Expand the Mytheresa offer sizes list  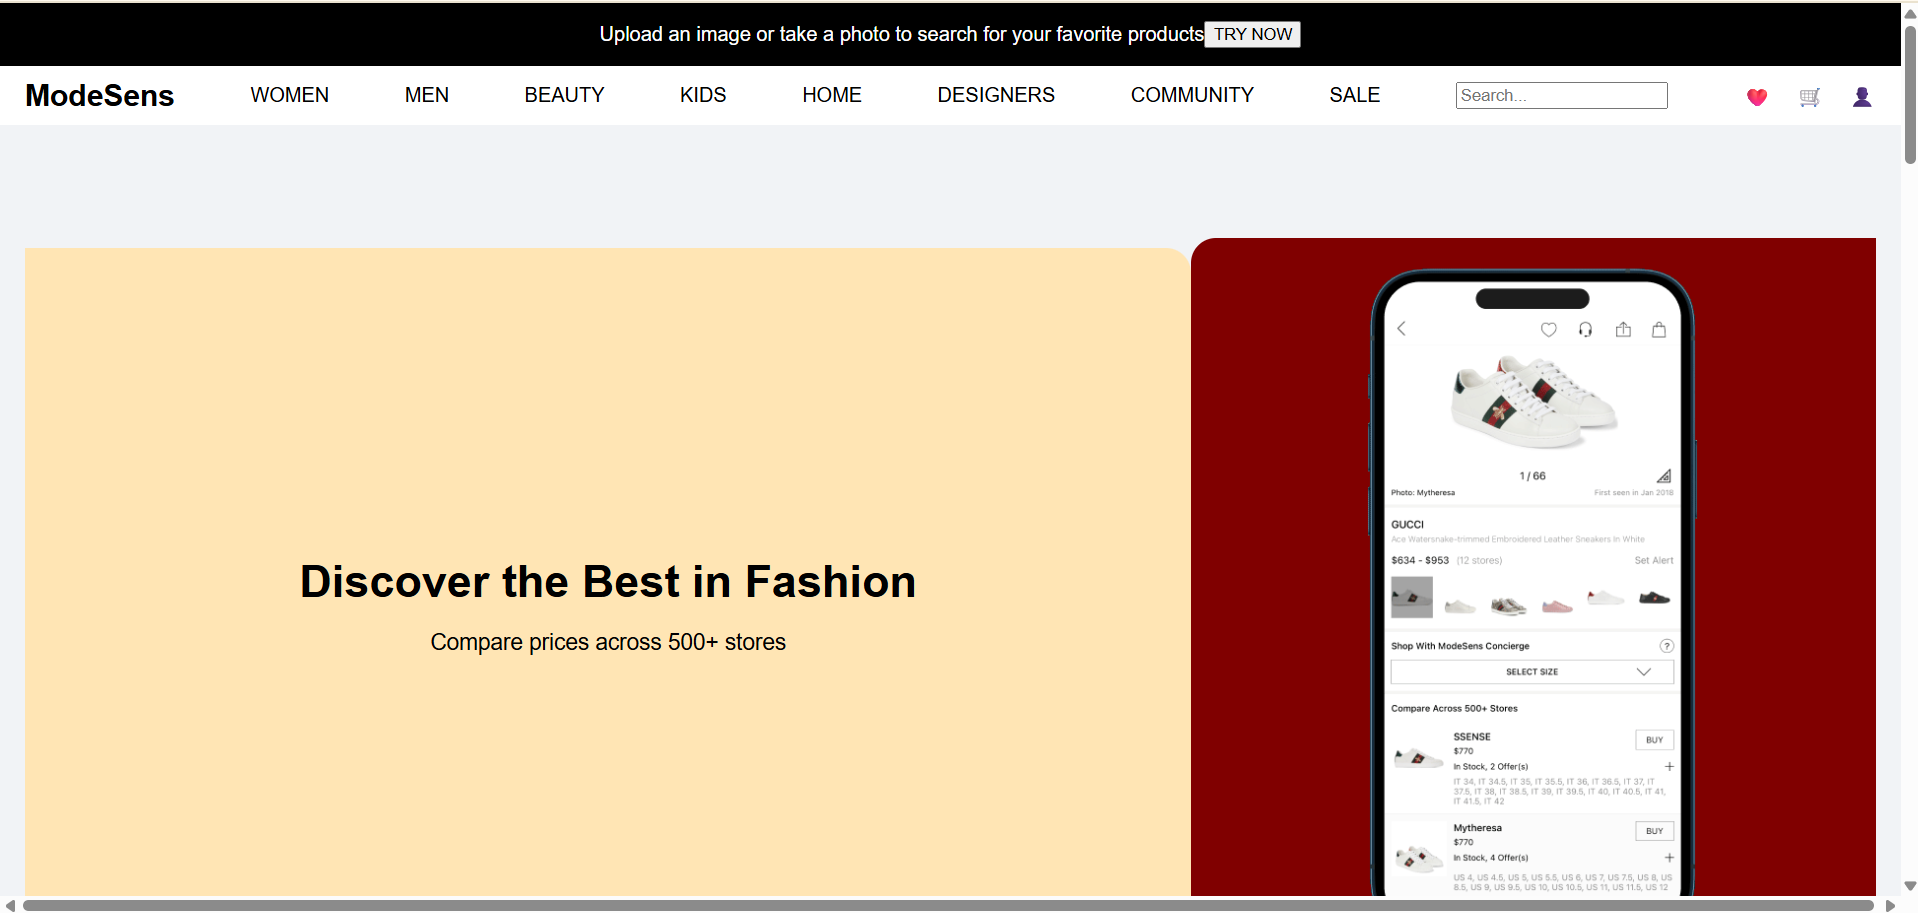tap(1668, 857)
